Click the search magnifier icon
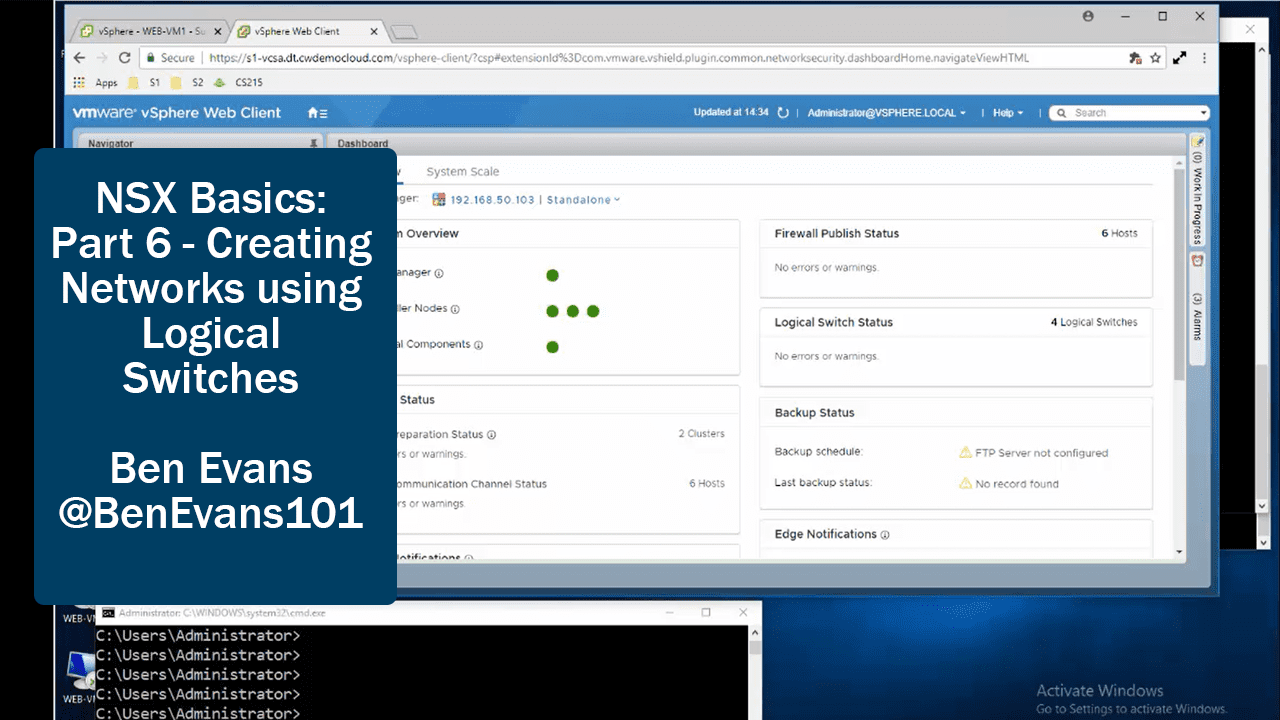The width and height of the screenshot is (1280, 720). coord(1061,112)
